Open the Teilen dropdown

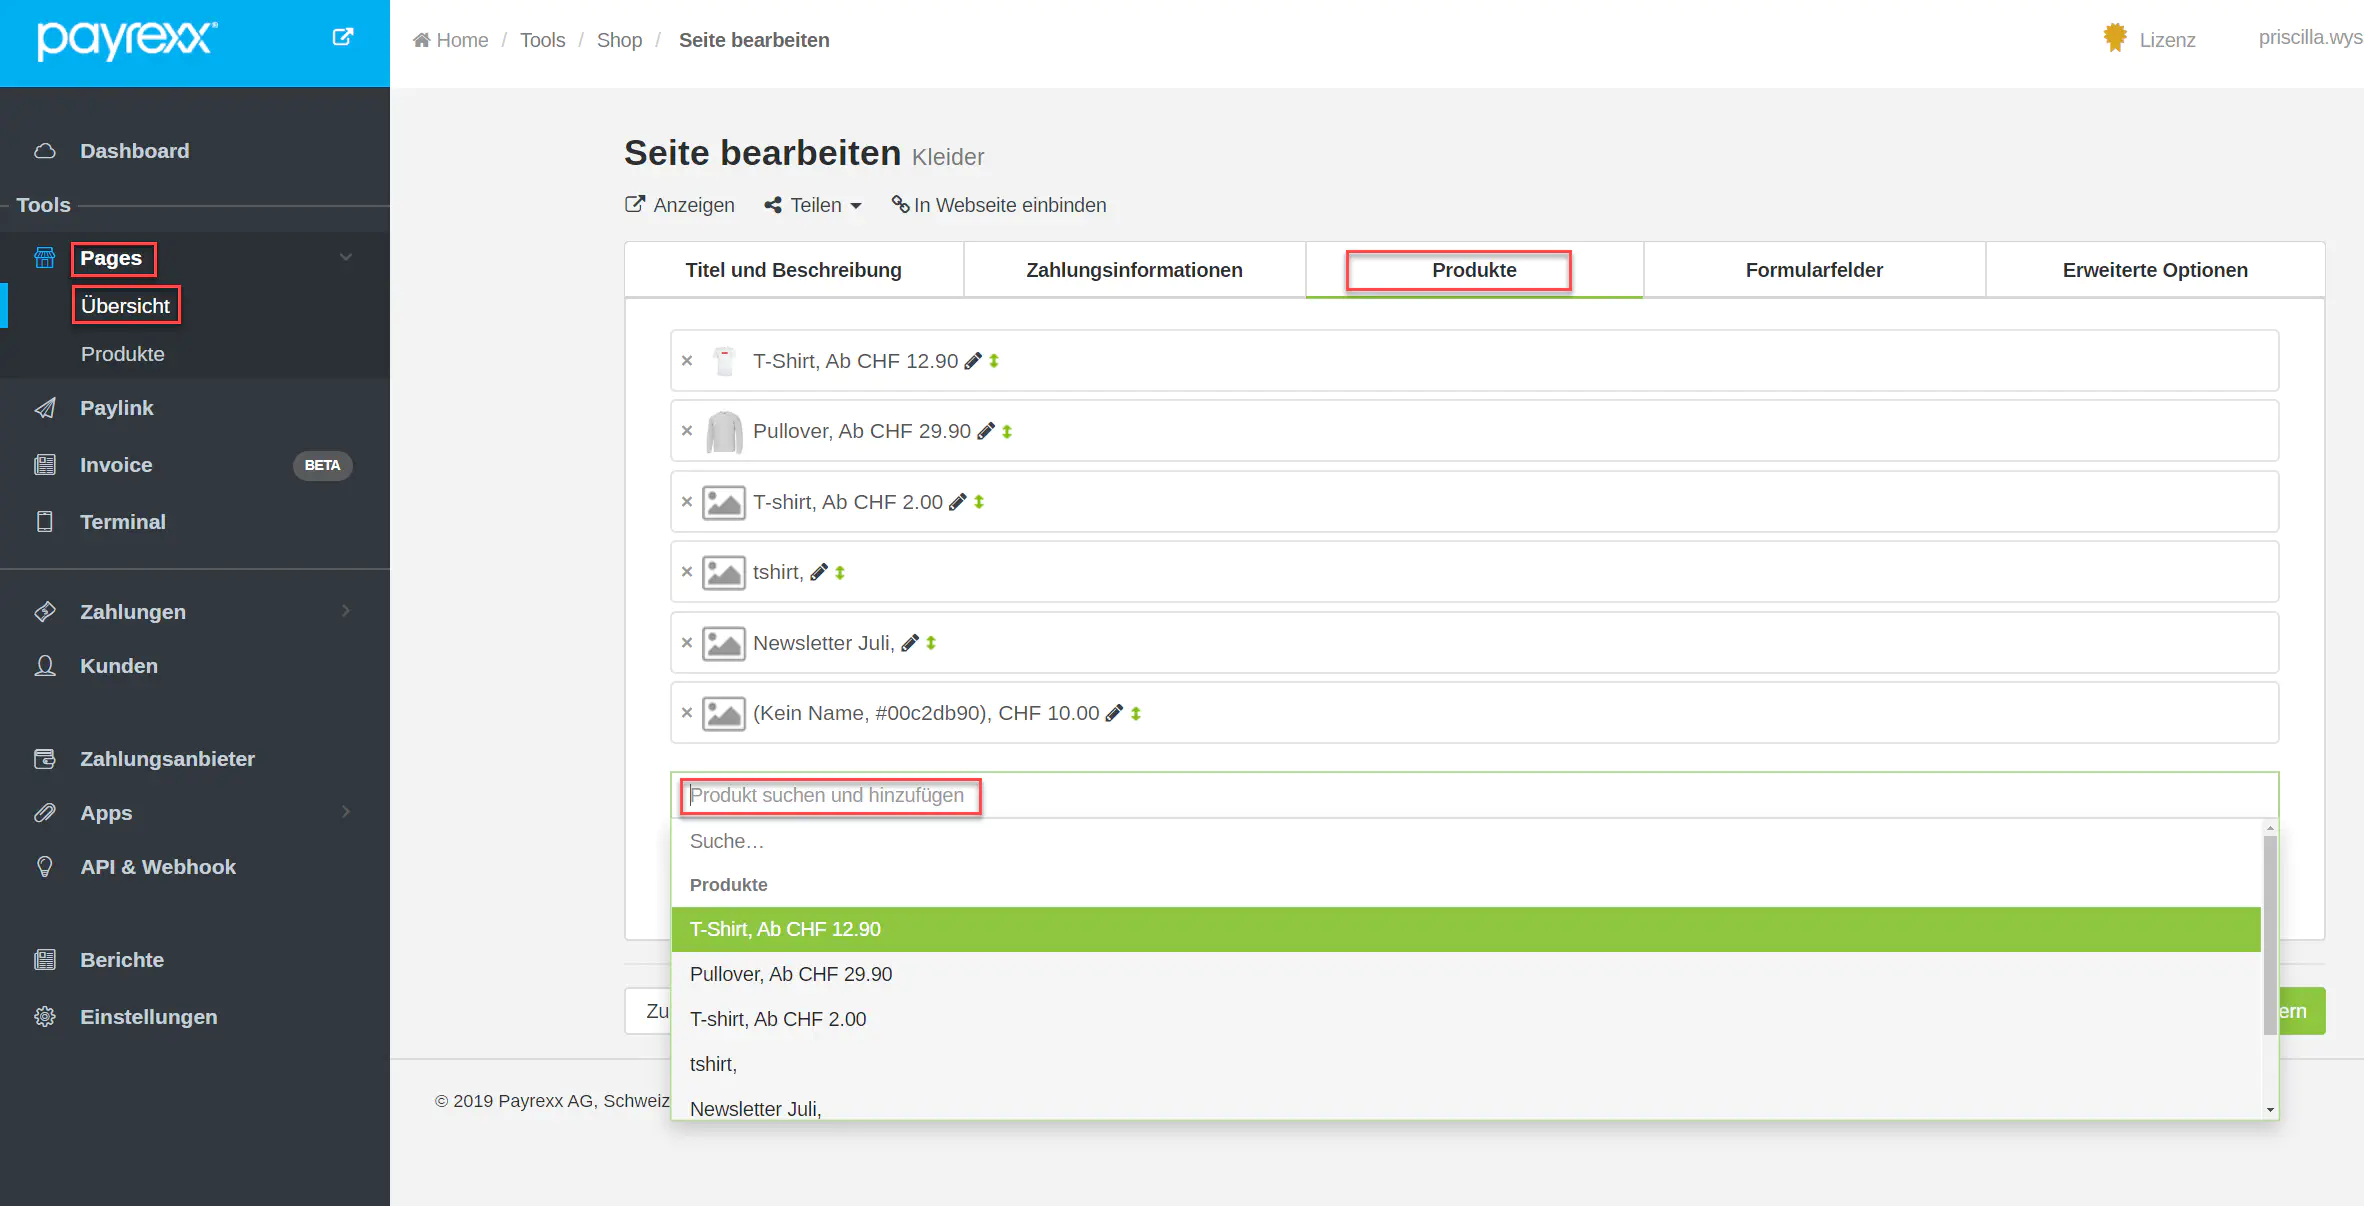pyautogui.click(x=813, y=205)
